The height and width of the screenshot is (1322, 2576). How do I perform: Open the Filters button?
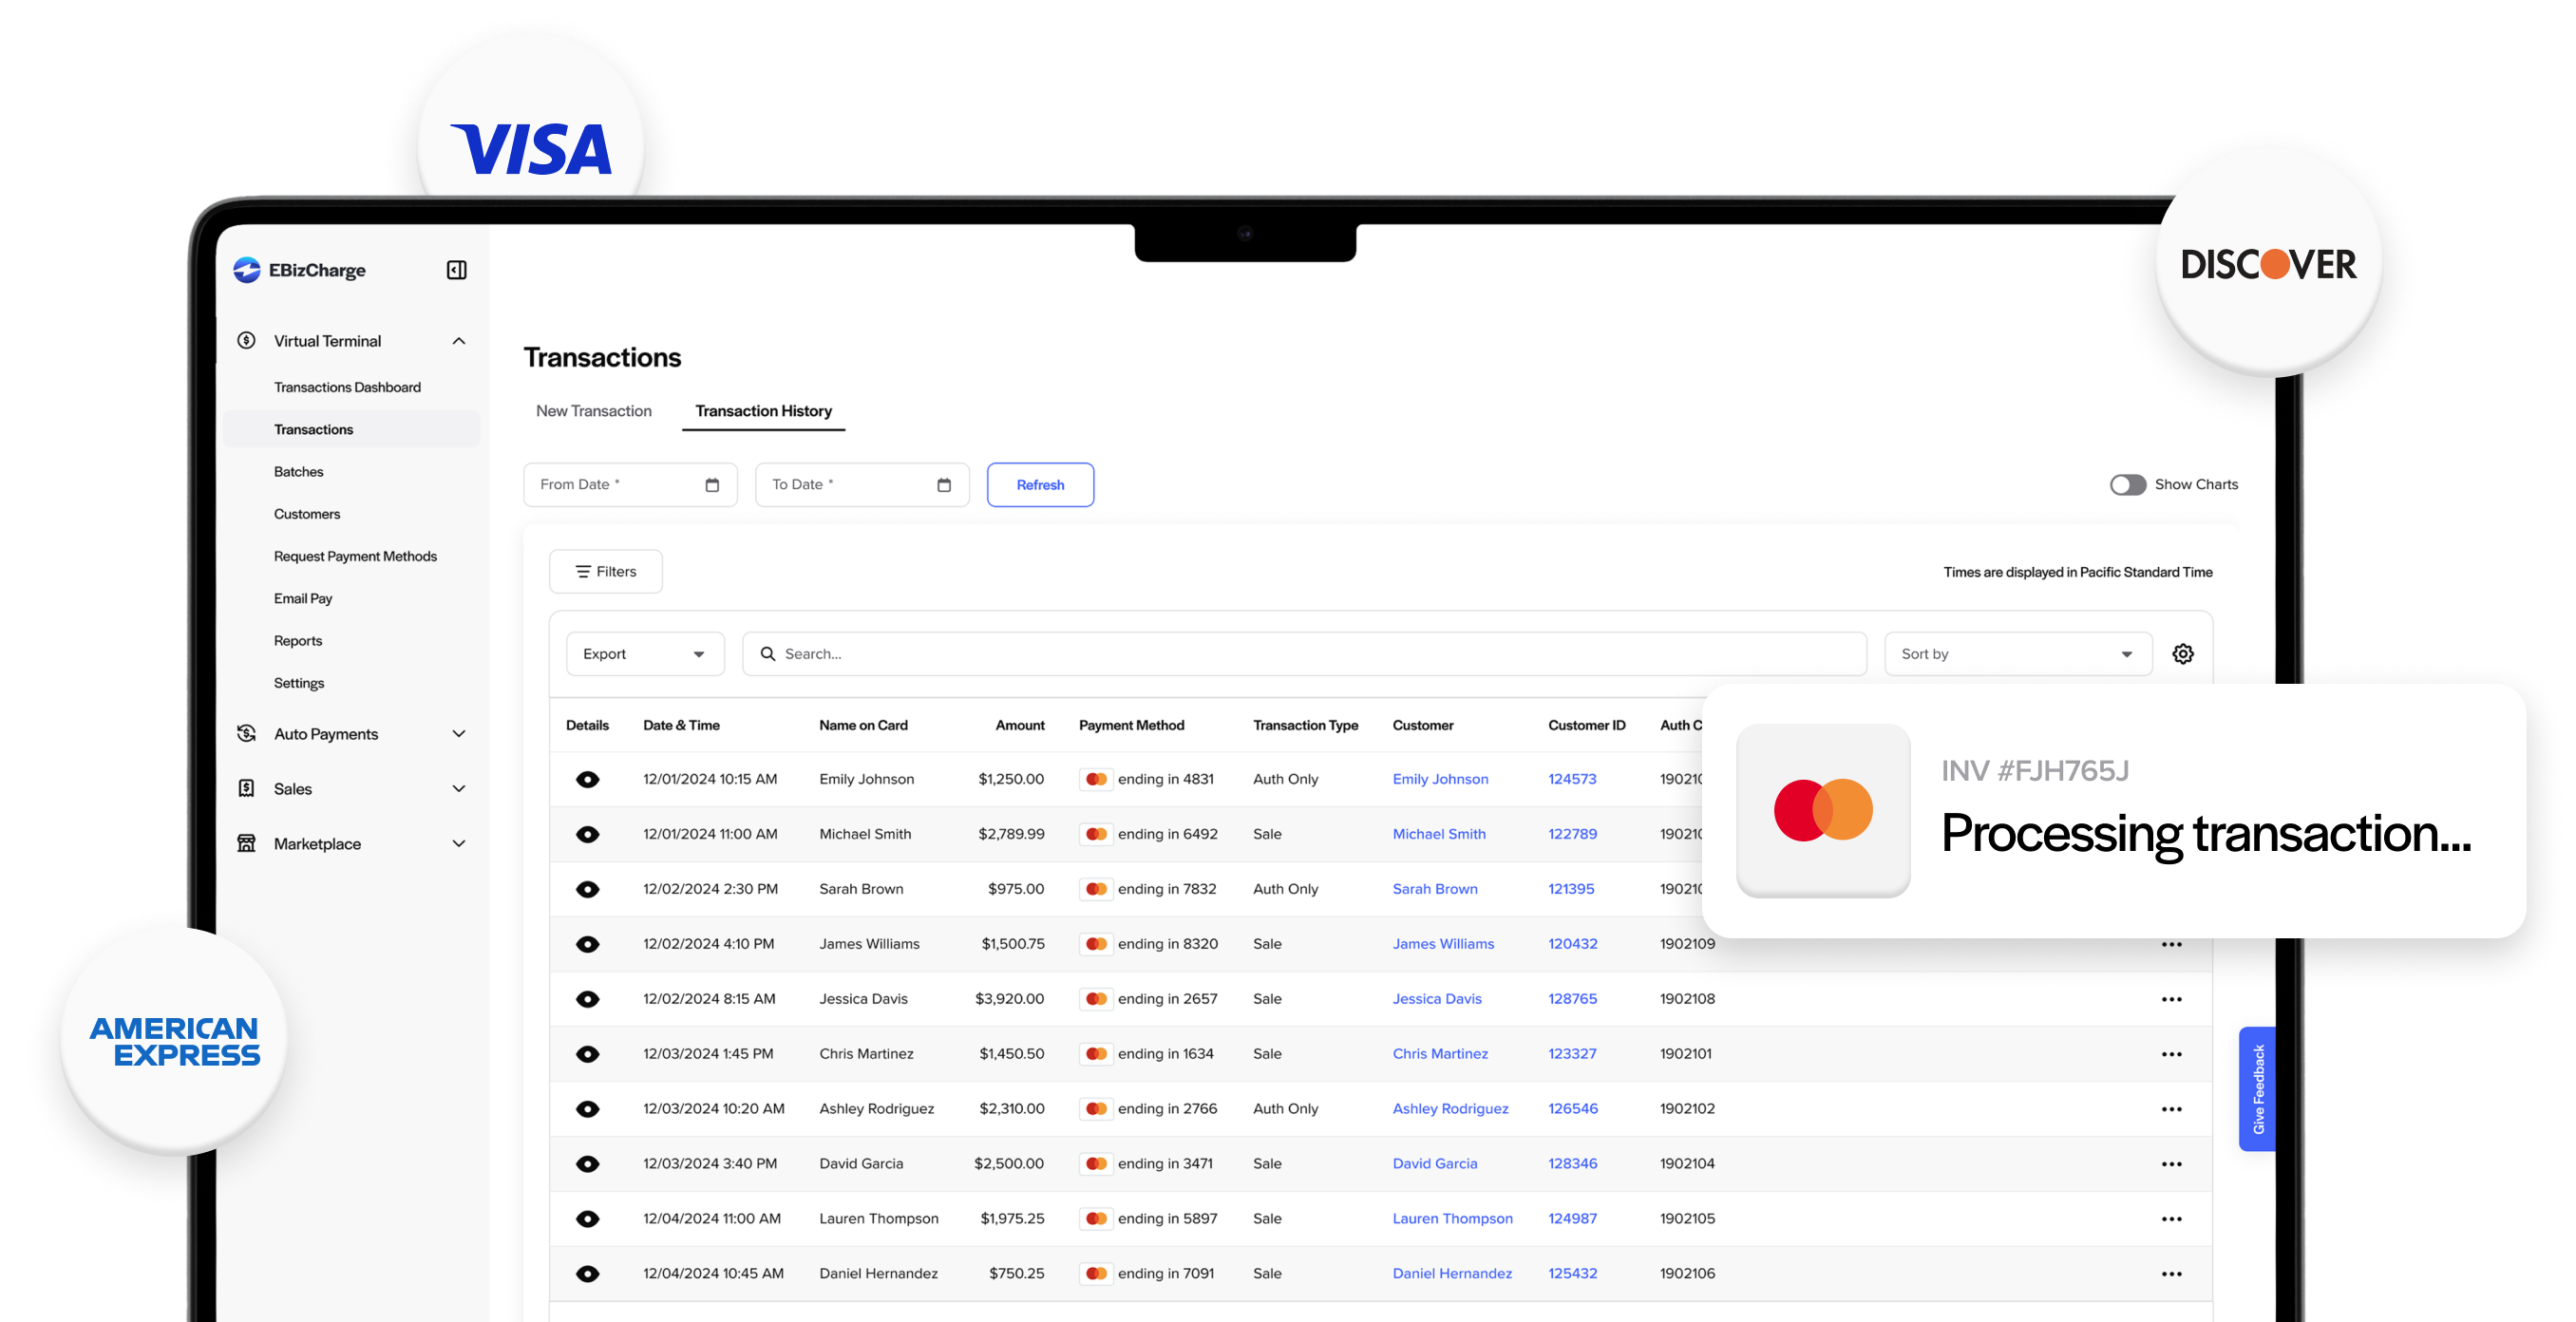[605, 572]
